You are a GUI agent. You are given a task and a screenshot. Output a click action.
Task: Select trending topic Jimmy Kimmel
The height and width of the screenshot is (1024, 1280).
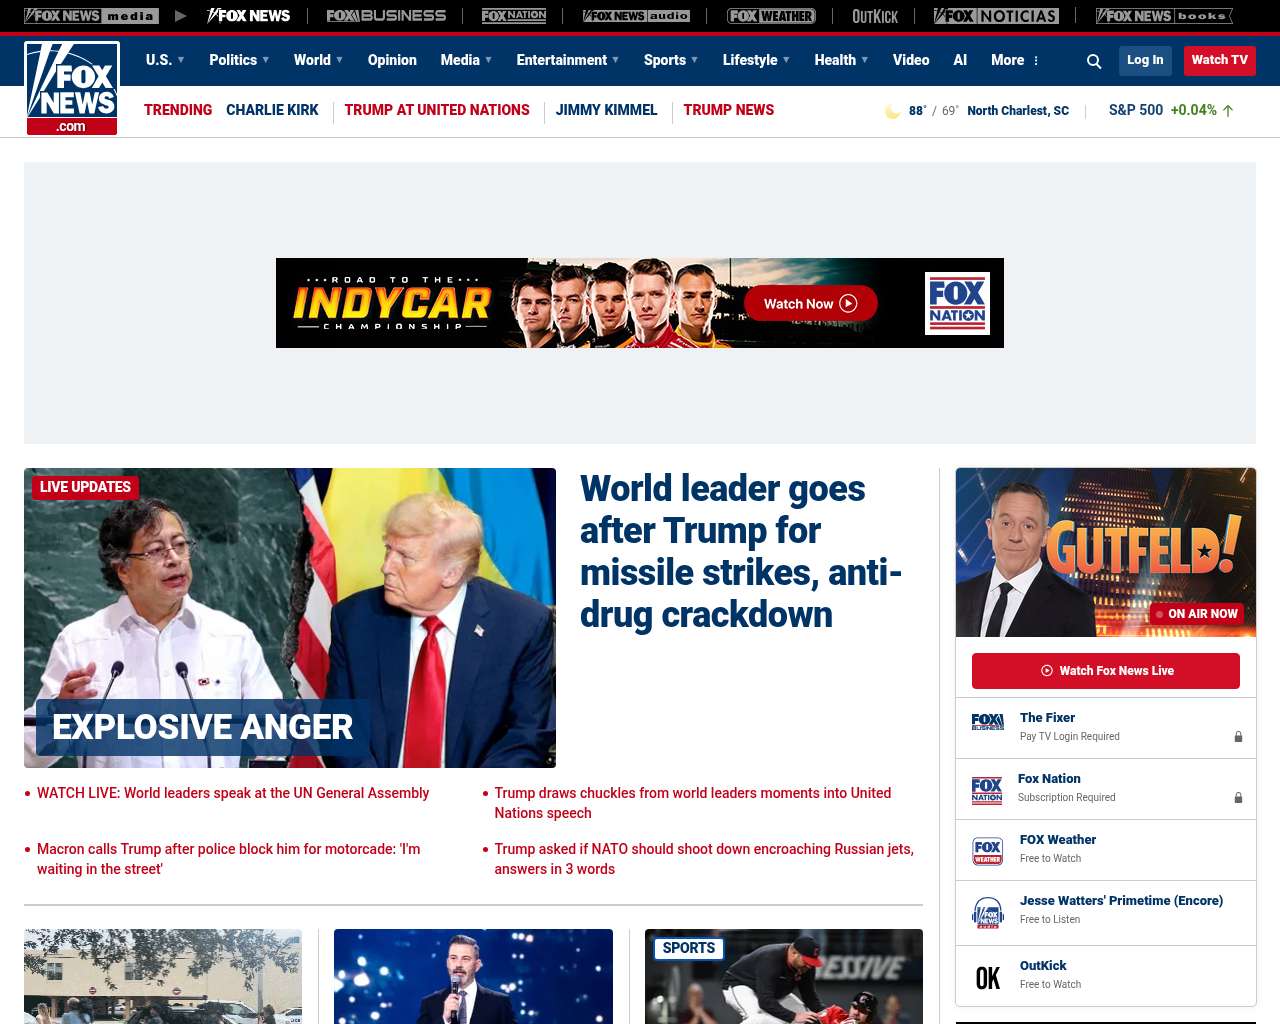(606, 110)
